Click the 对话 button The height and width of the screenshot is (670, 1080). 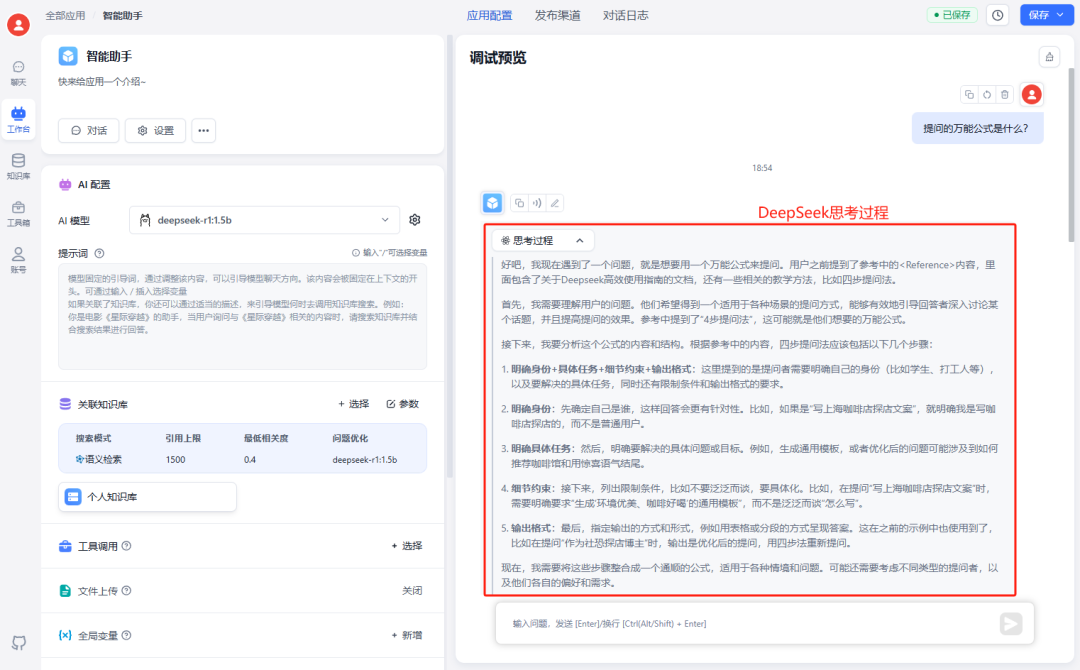[x=89, y=130]
